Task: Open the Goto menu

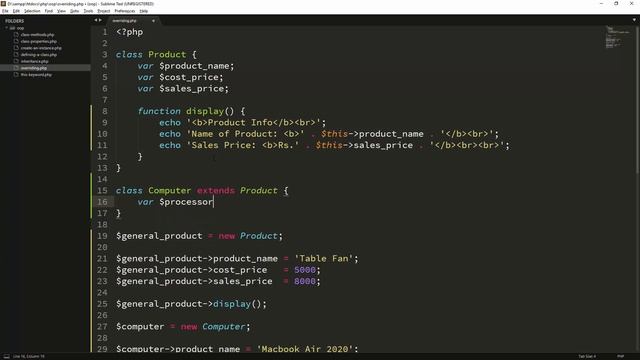Action: [74, 11]
